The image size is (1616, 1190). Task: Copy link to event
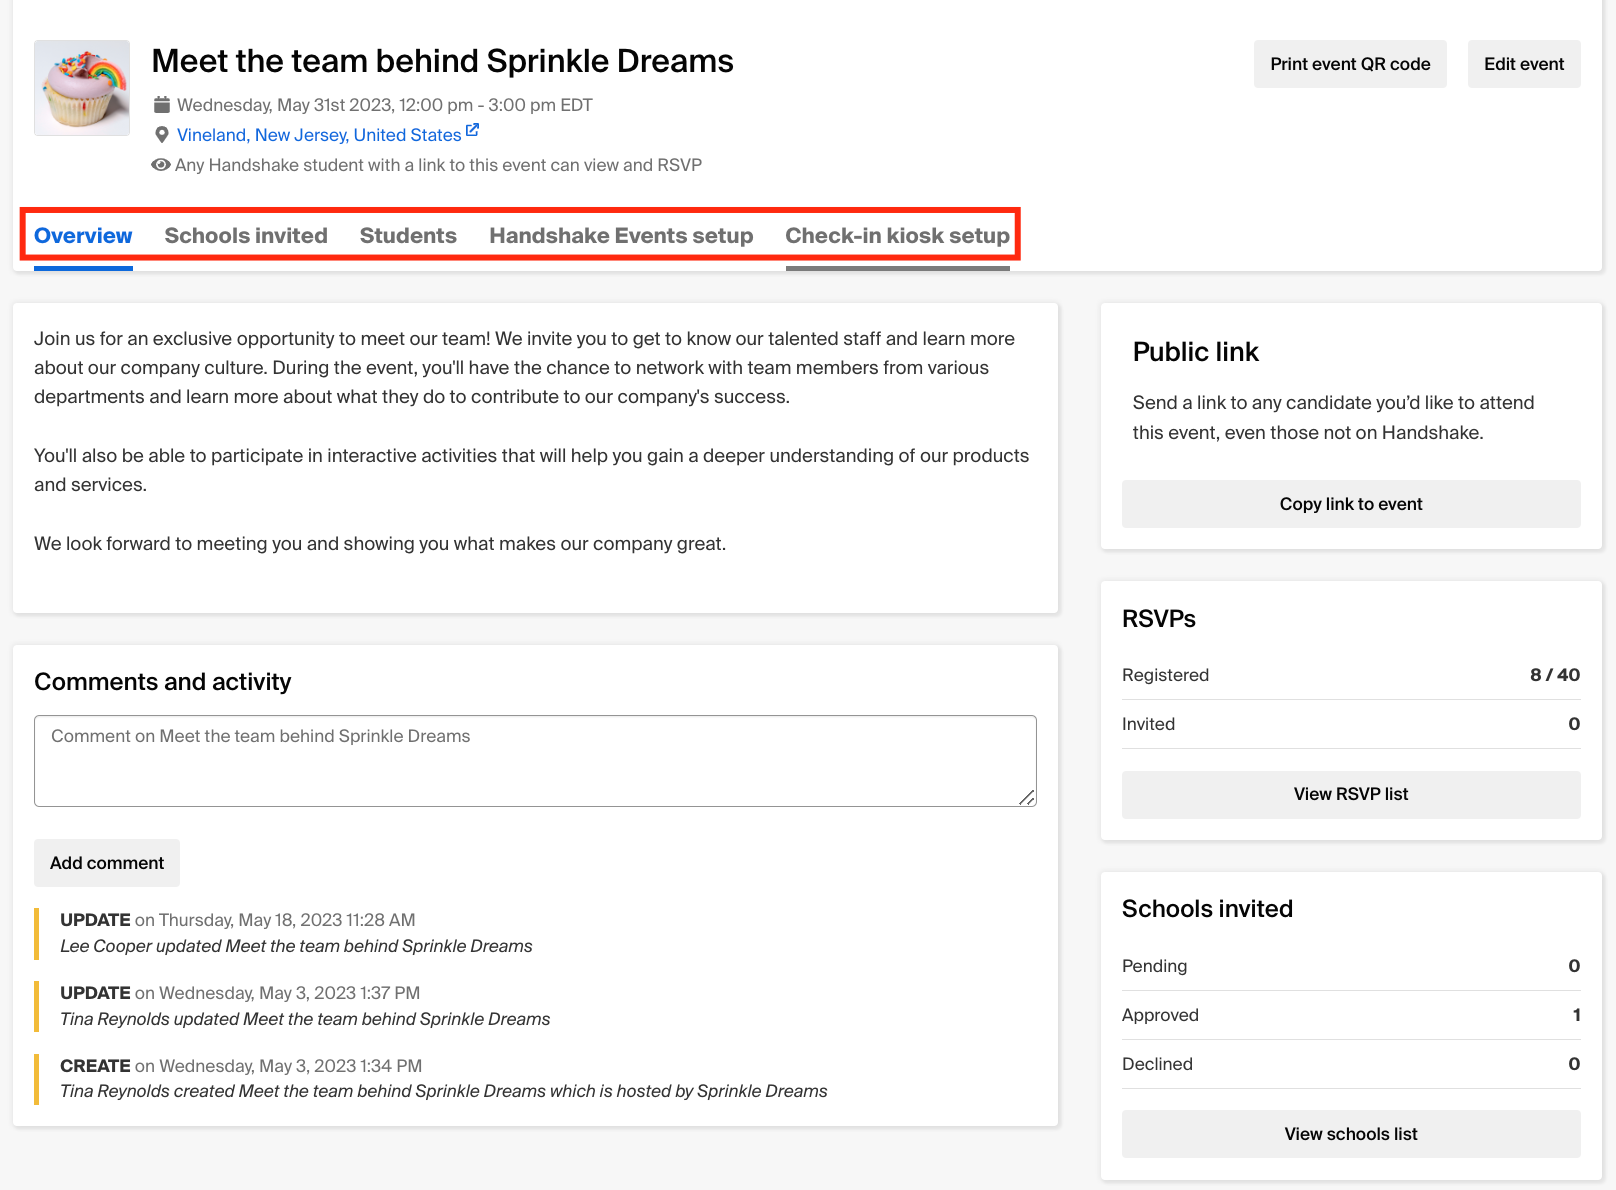[x=1351, y=504]
